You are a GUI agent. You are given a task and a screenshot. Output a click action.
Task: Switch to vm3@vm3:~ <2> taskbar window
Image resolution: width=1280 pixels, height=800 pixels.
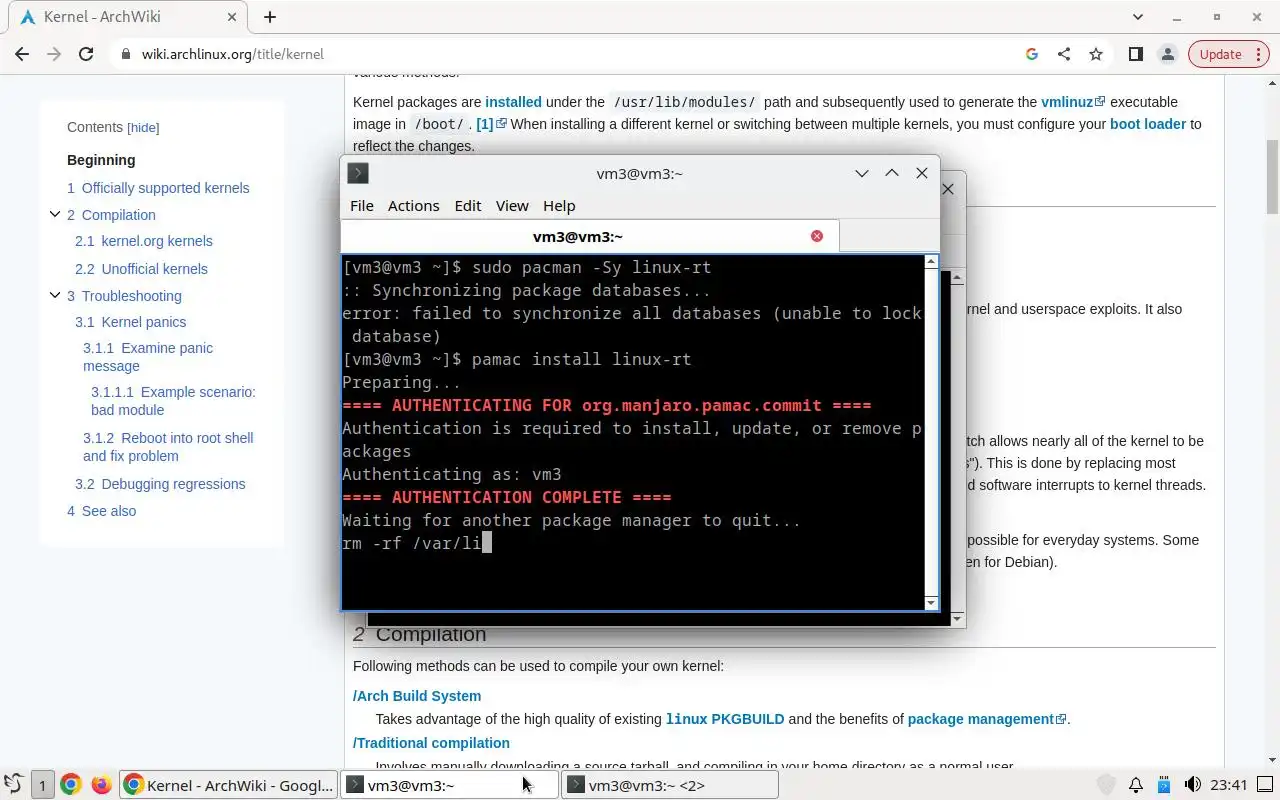pyautogui.click(x=670, y=785)
